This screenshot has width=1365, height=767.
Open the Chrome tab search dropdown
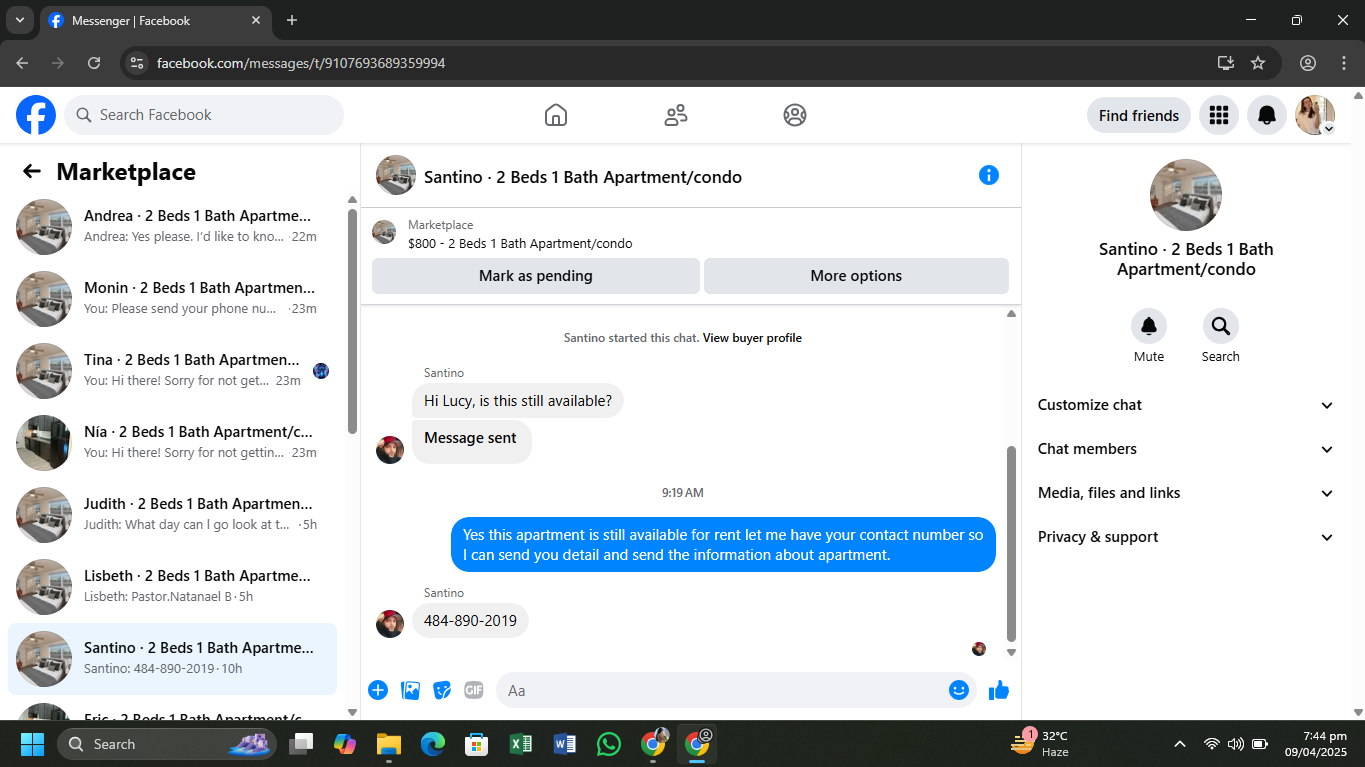pyautogui.click(x=19, y=20)
